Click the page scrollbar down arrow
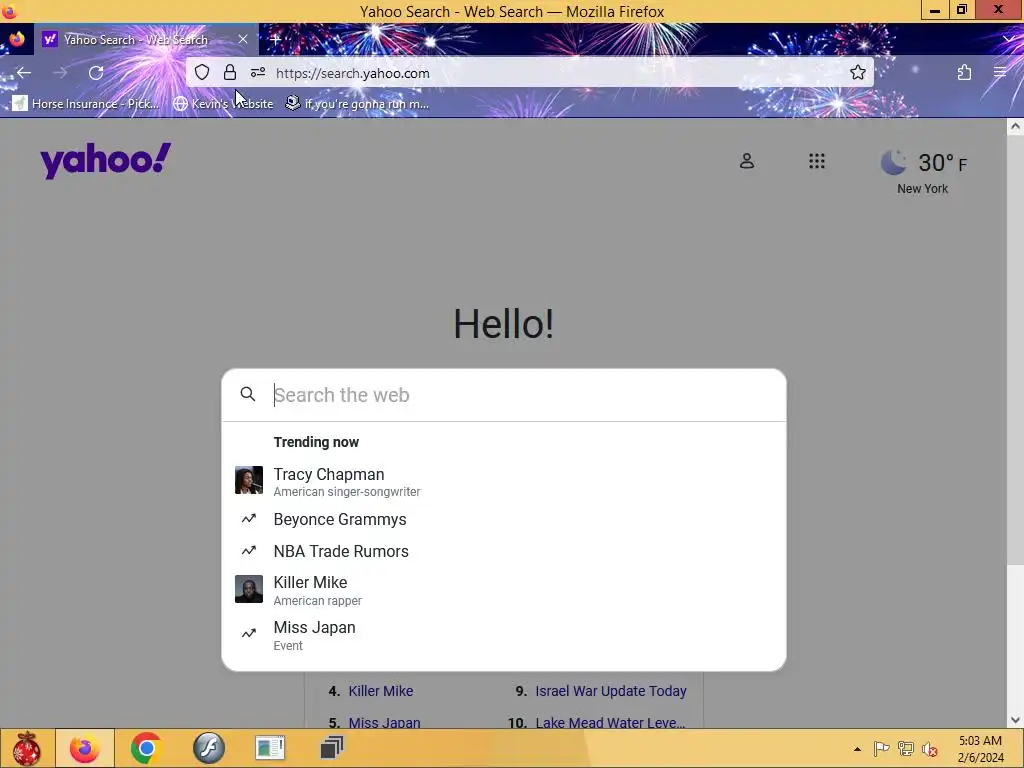The height and width of the screenshot is (768, 1024). point(1015,720)
